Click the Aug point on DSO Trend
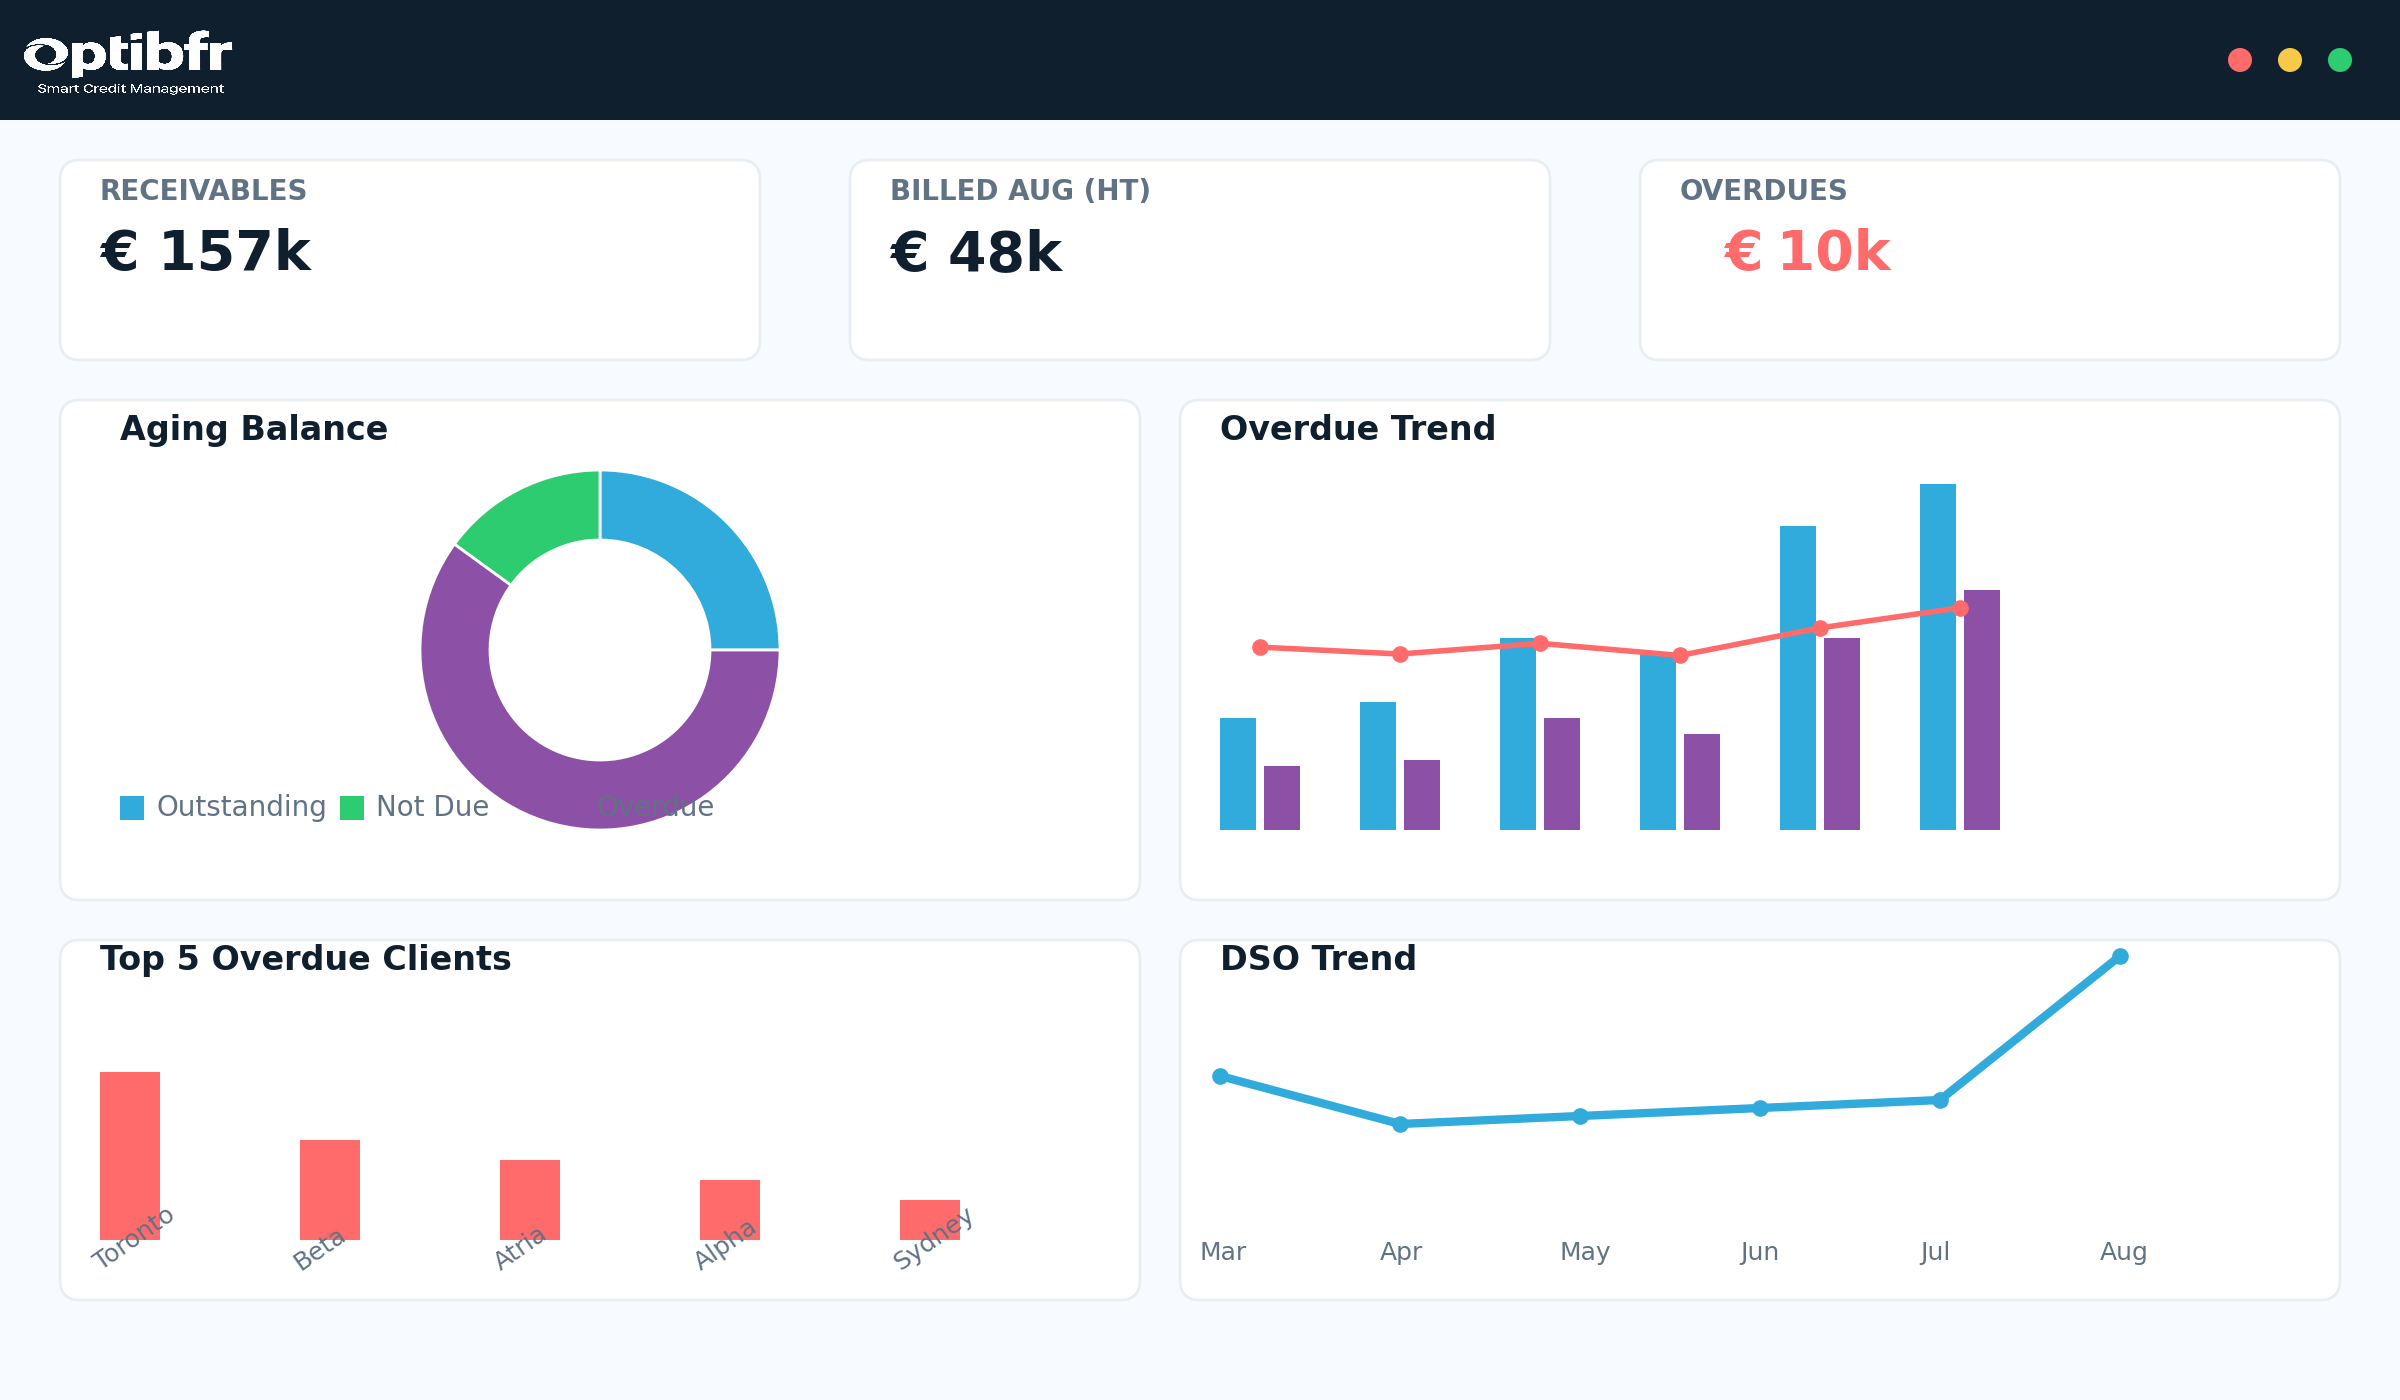Image resolution: width=2400 pixels, height=1400 pixels. click(x=2120, y=957)
